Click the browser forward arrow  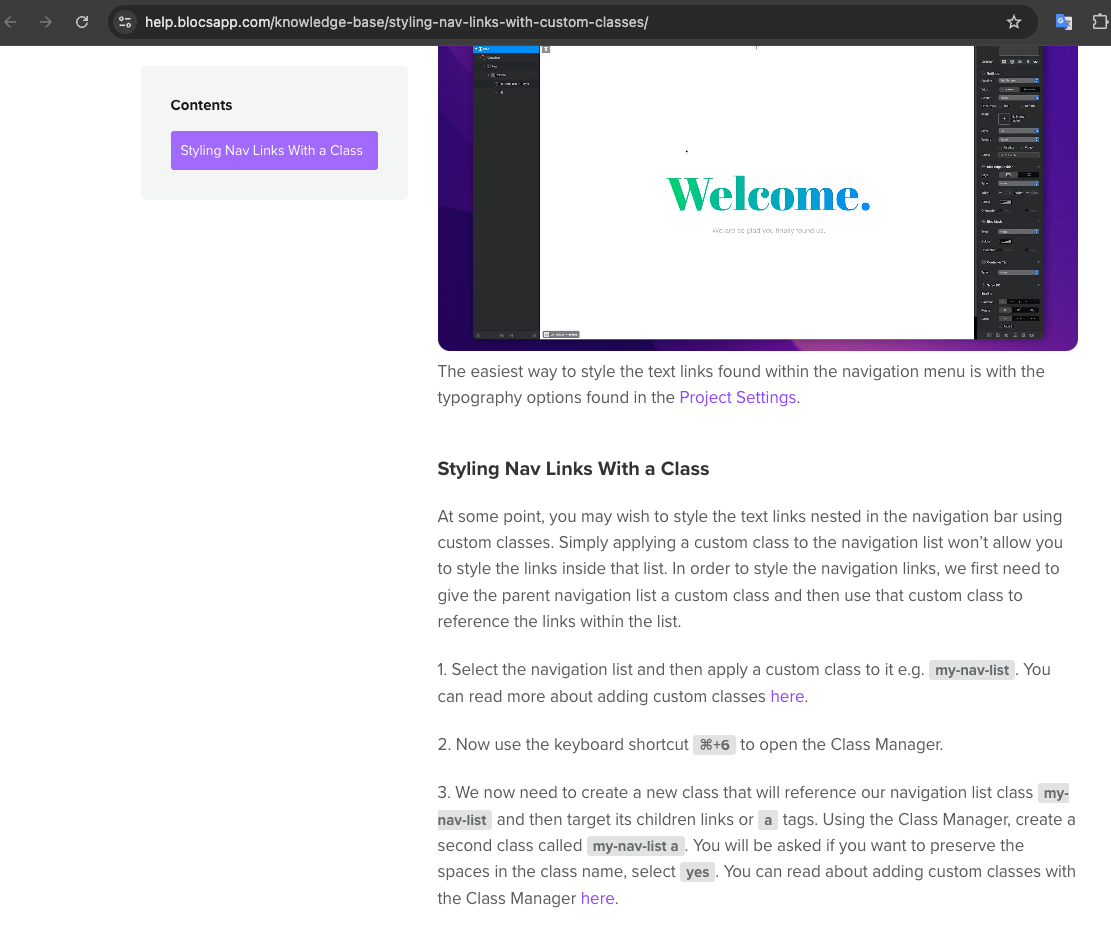point(46,22)
